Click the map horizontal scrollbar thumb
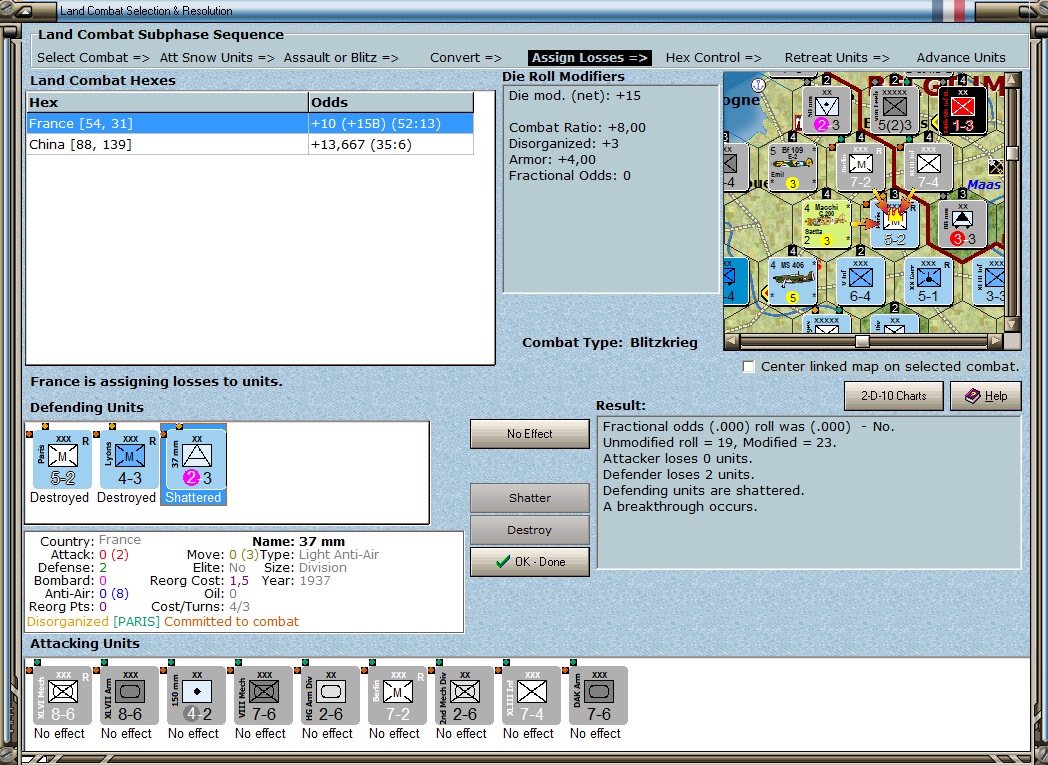This screenshot has width=1048, height=765. 862,341
